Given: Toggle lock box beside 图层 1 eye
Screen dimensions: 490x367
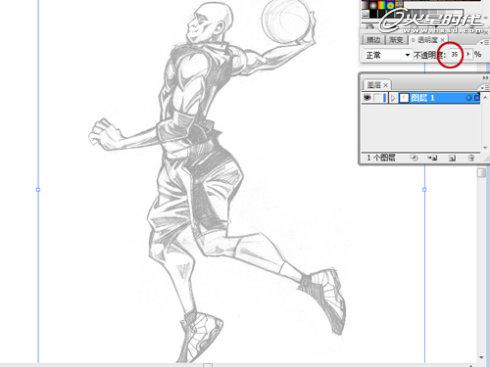Looking at the screenshot, I should point(378,98).
